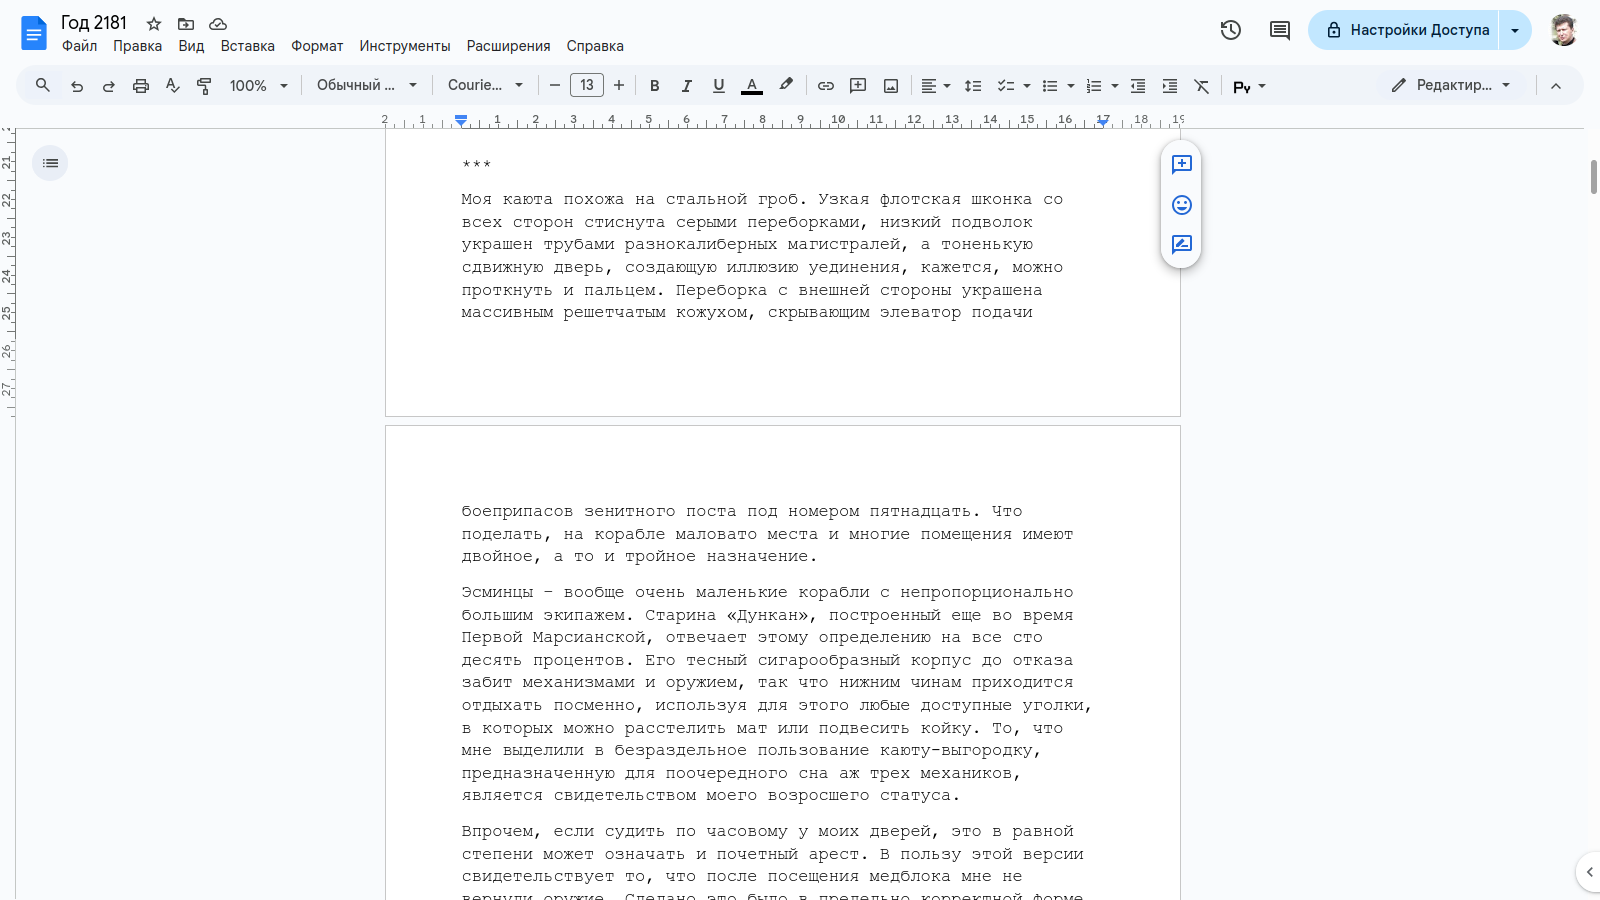Check the cloud save status icon
The image size is (1600, 900).
click(x=218, y=24)
